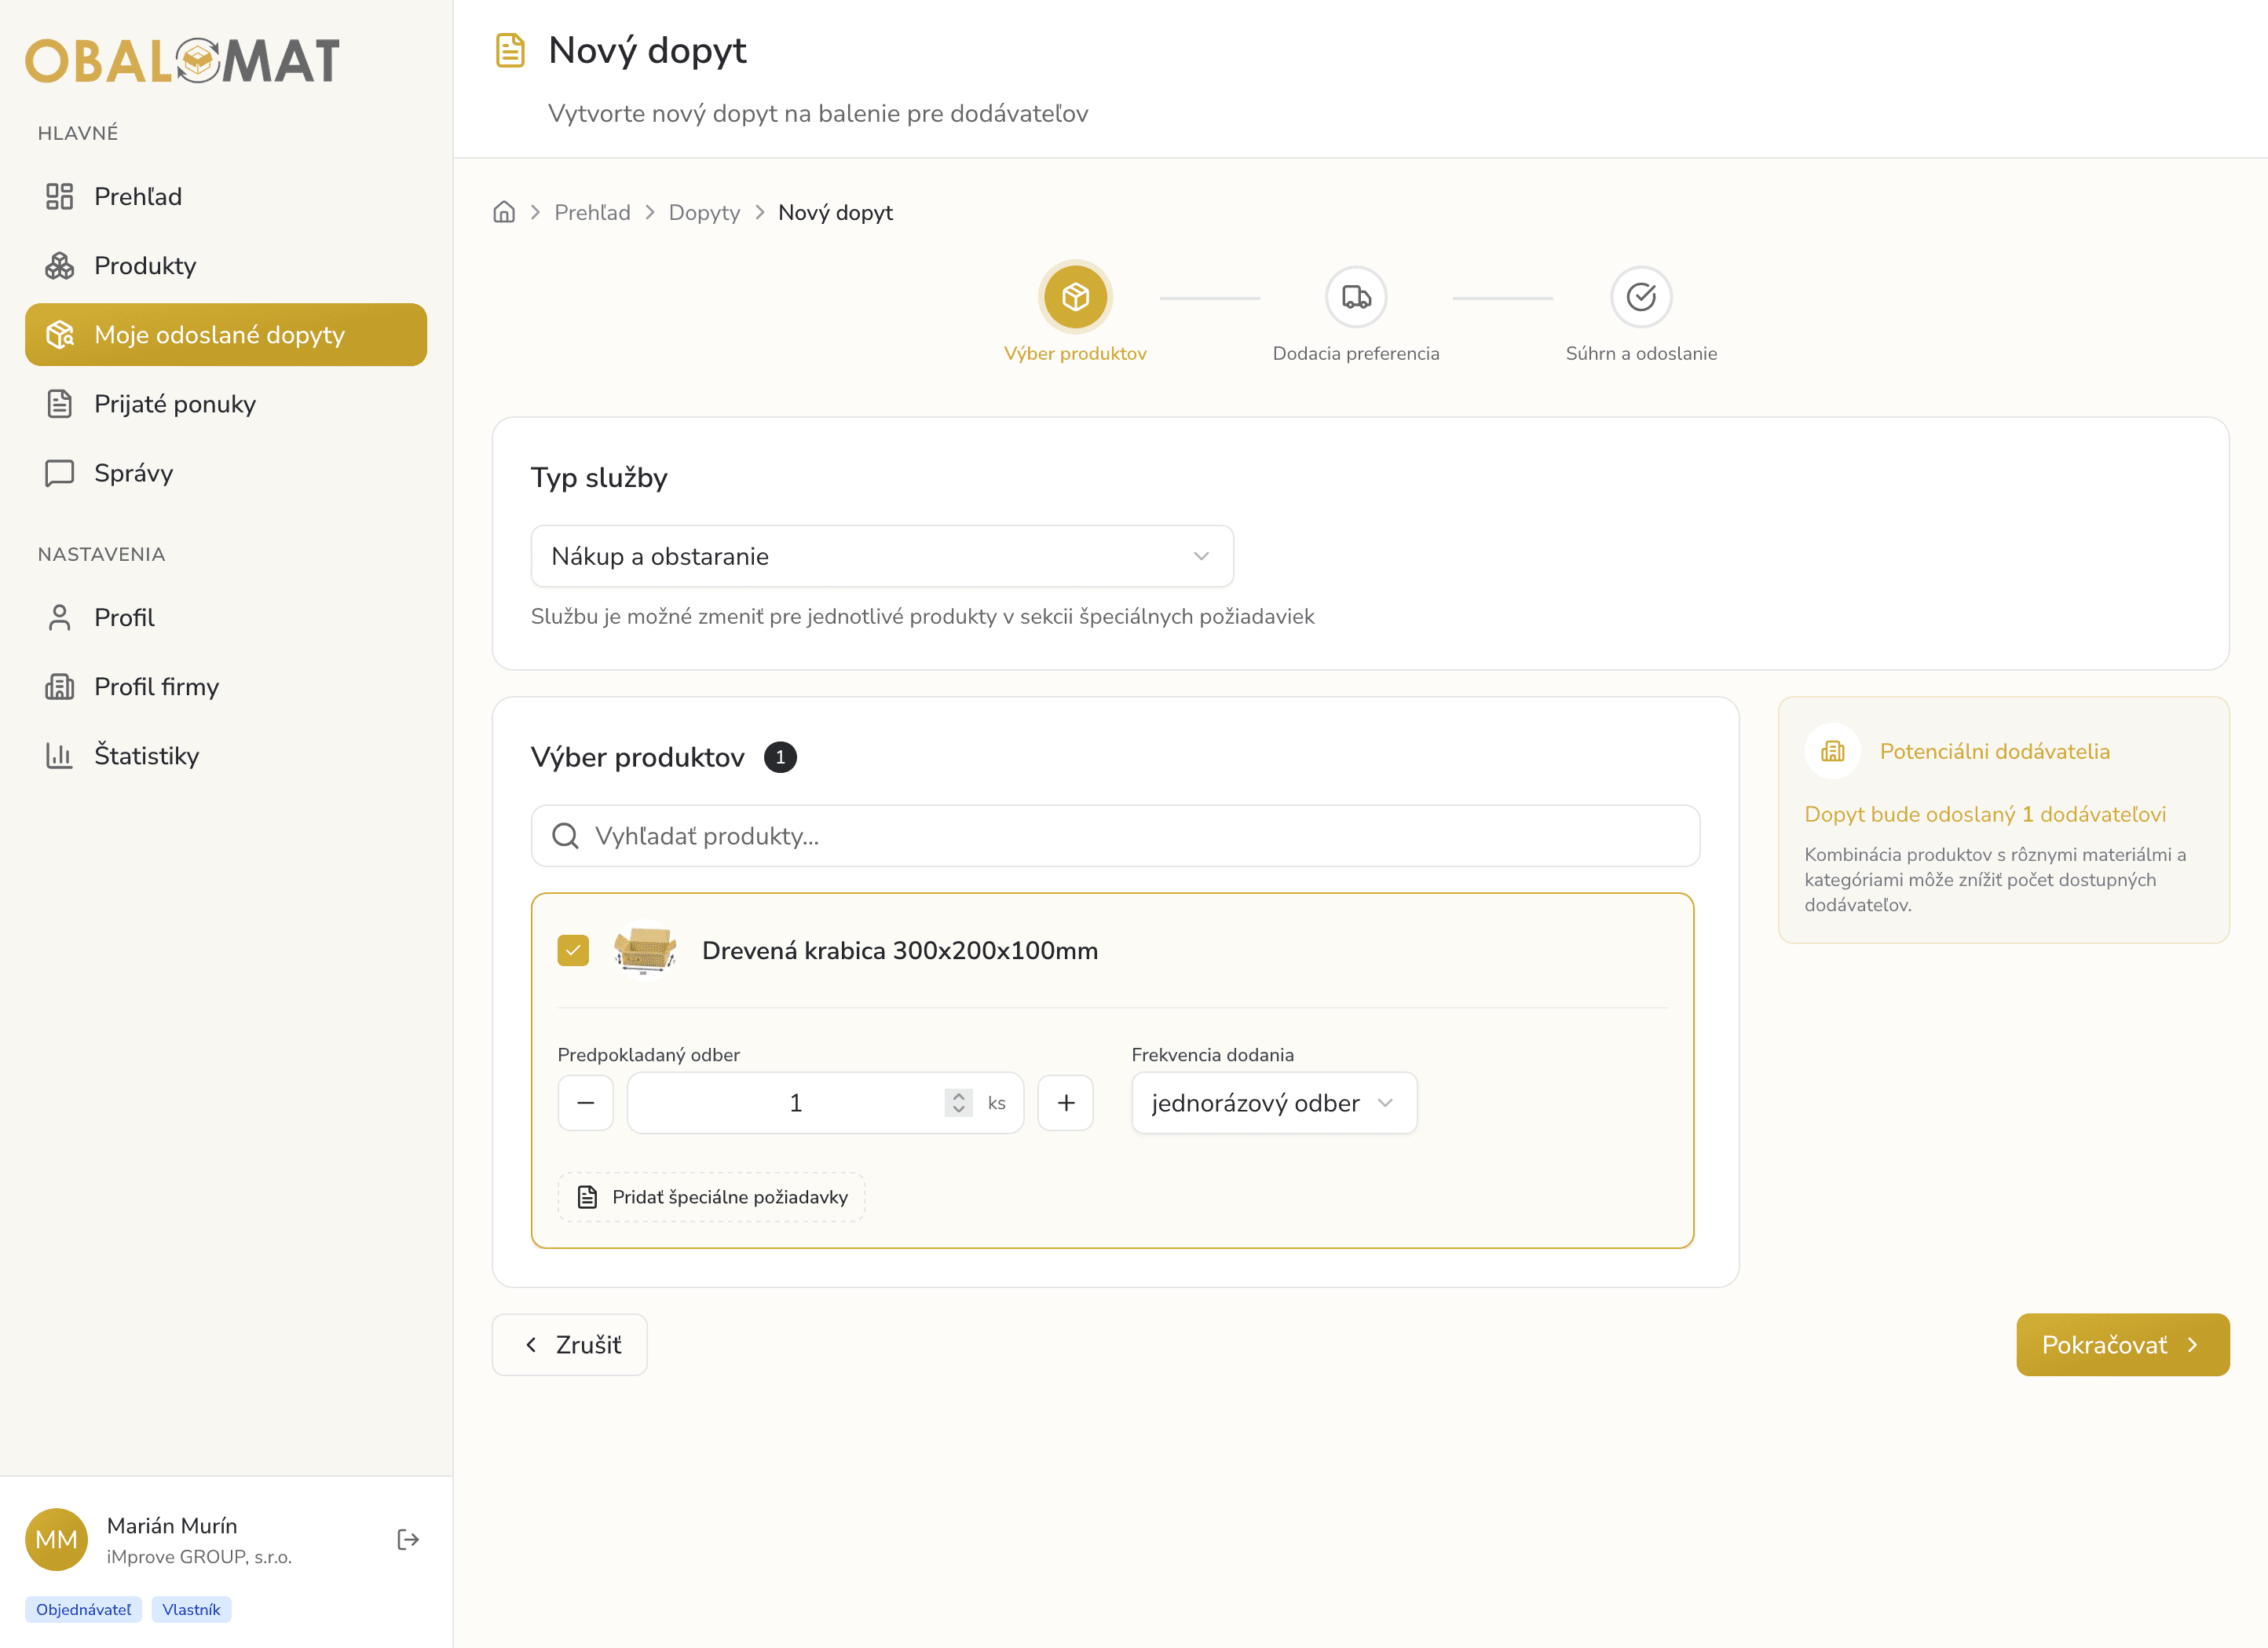Click the Dodacia preferencia truck step icon
Viewport: 2268px width, 1648px height.
pos(1355,297)
